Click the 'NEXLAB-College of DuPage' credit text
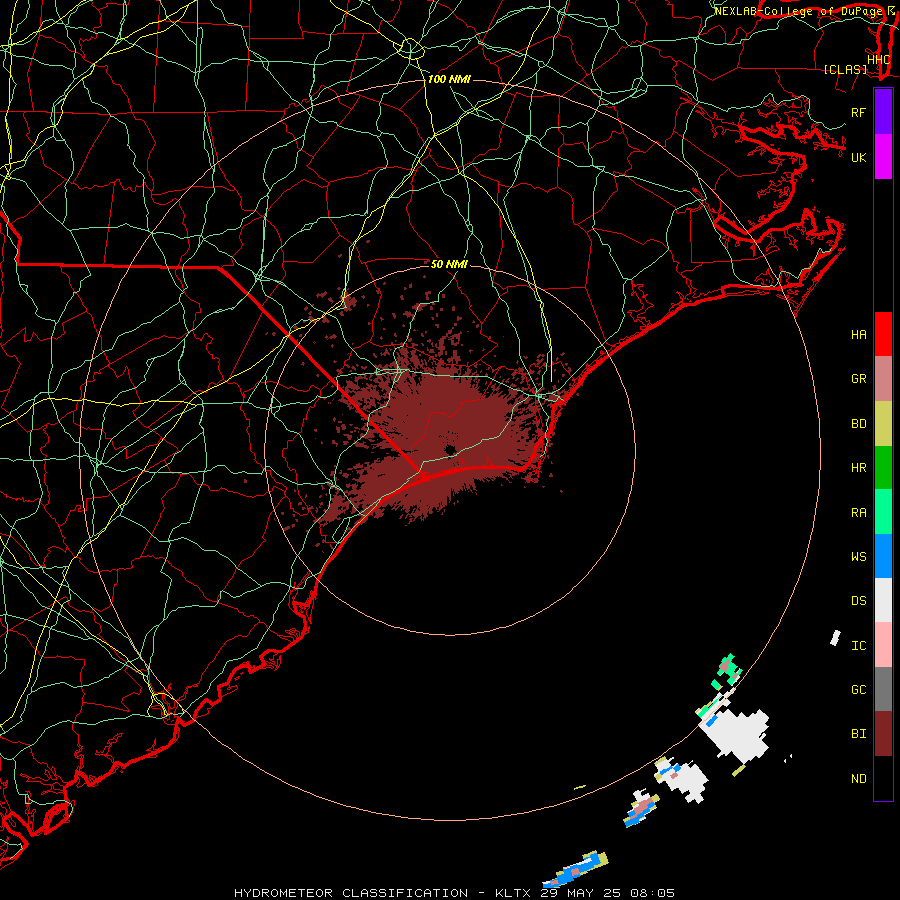This screenshot has width=900, height=900. click(797, 11)
